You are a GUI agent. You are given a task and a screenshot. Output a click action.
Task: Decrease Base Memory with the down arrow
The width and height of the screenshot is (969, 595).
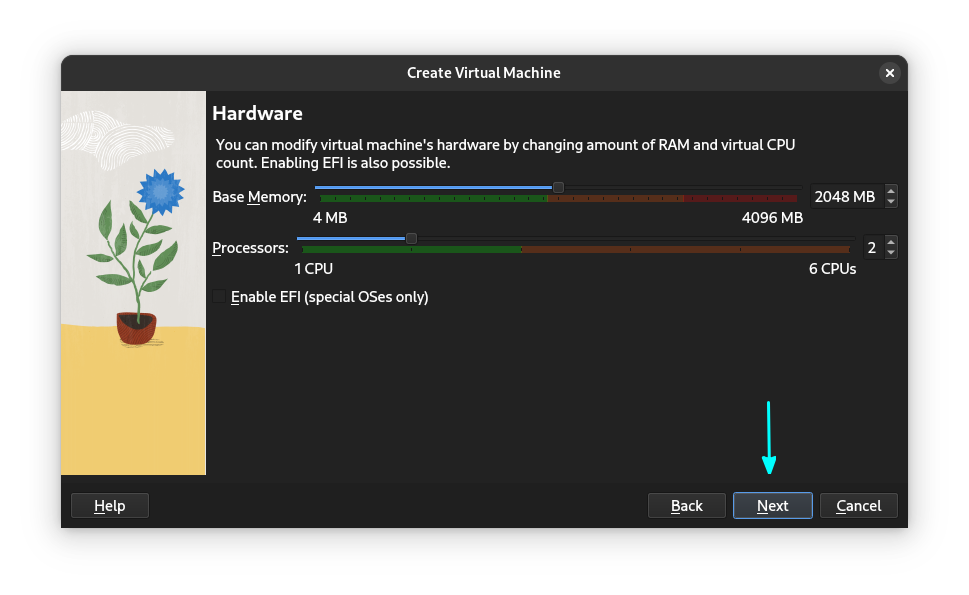891,202
